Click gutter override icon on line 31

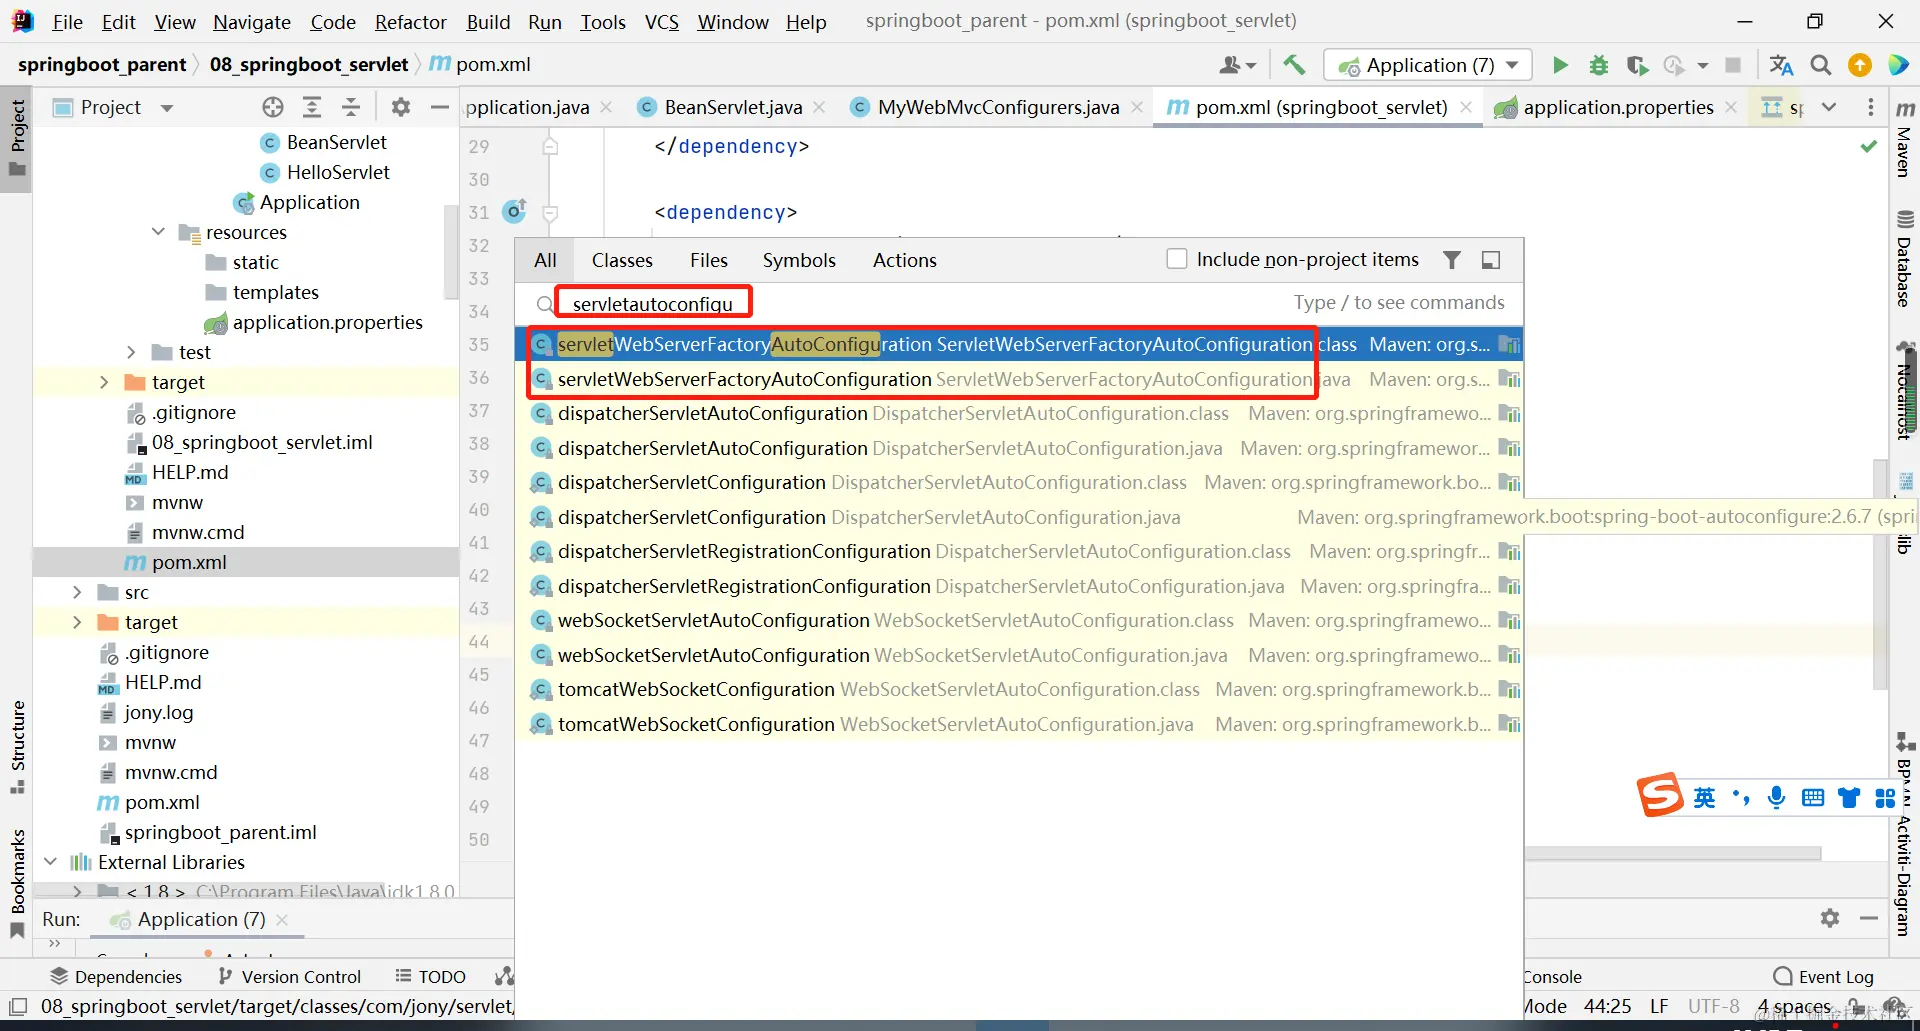point(515,211)
